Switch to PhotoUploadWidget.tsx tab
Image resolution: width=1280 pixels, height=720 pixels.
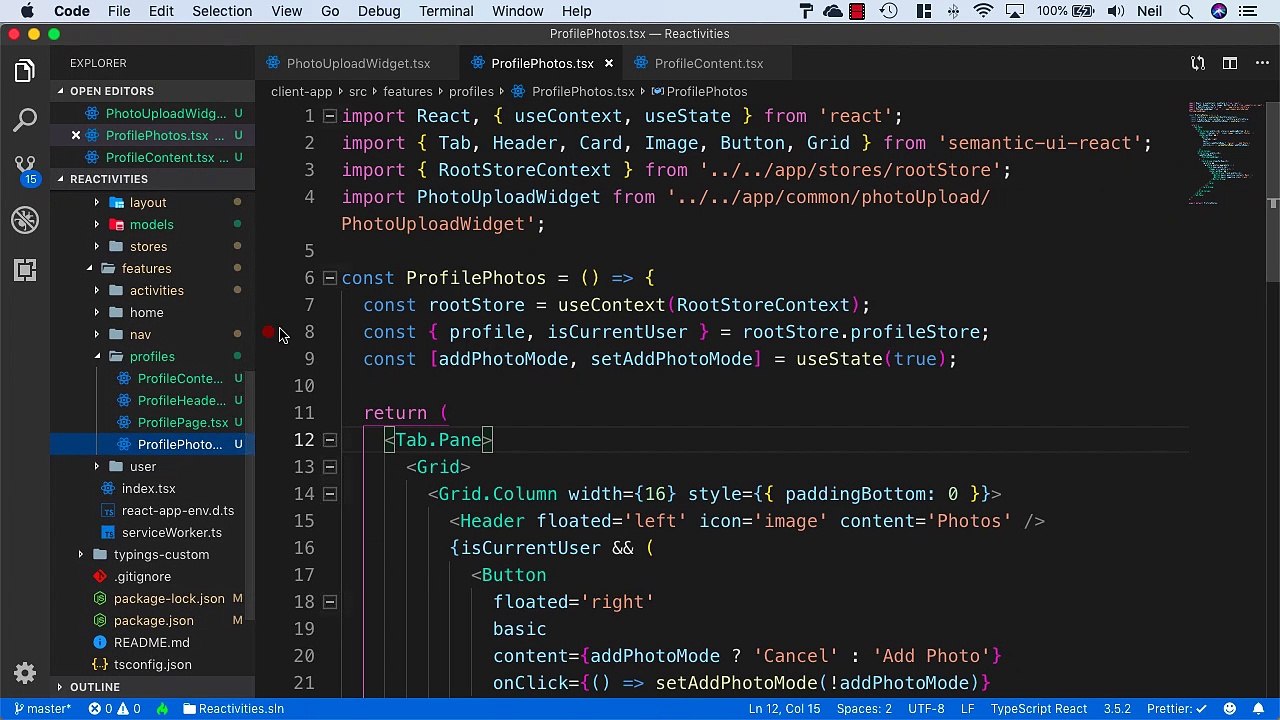point(358,63)
